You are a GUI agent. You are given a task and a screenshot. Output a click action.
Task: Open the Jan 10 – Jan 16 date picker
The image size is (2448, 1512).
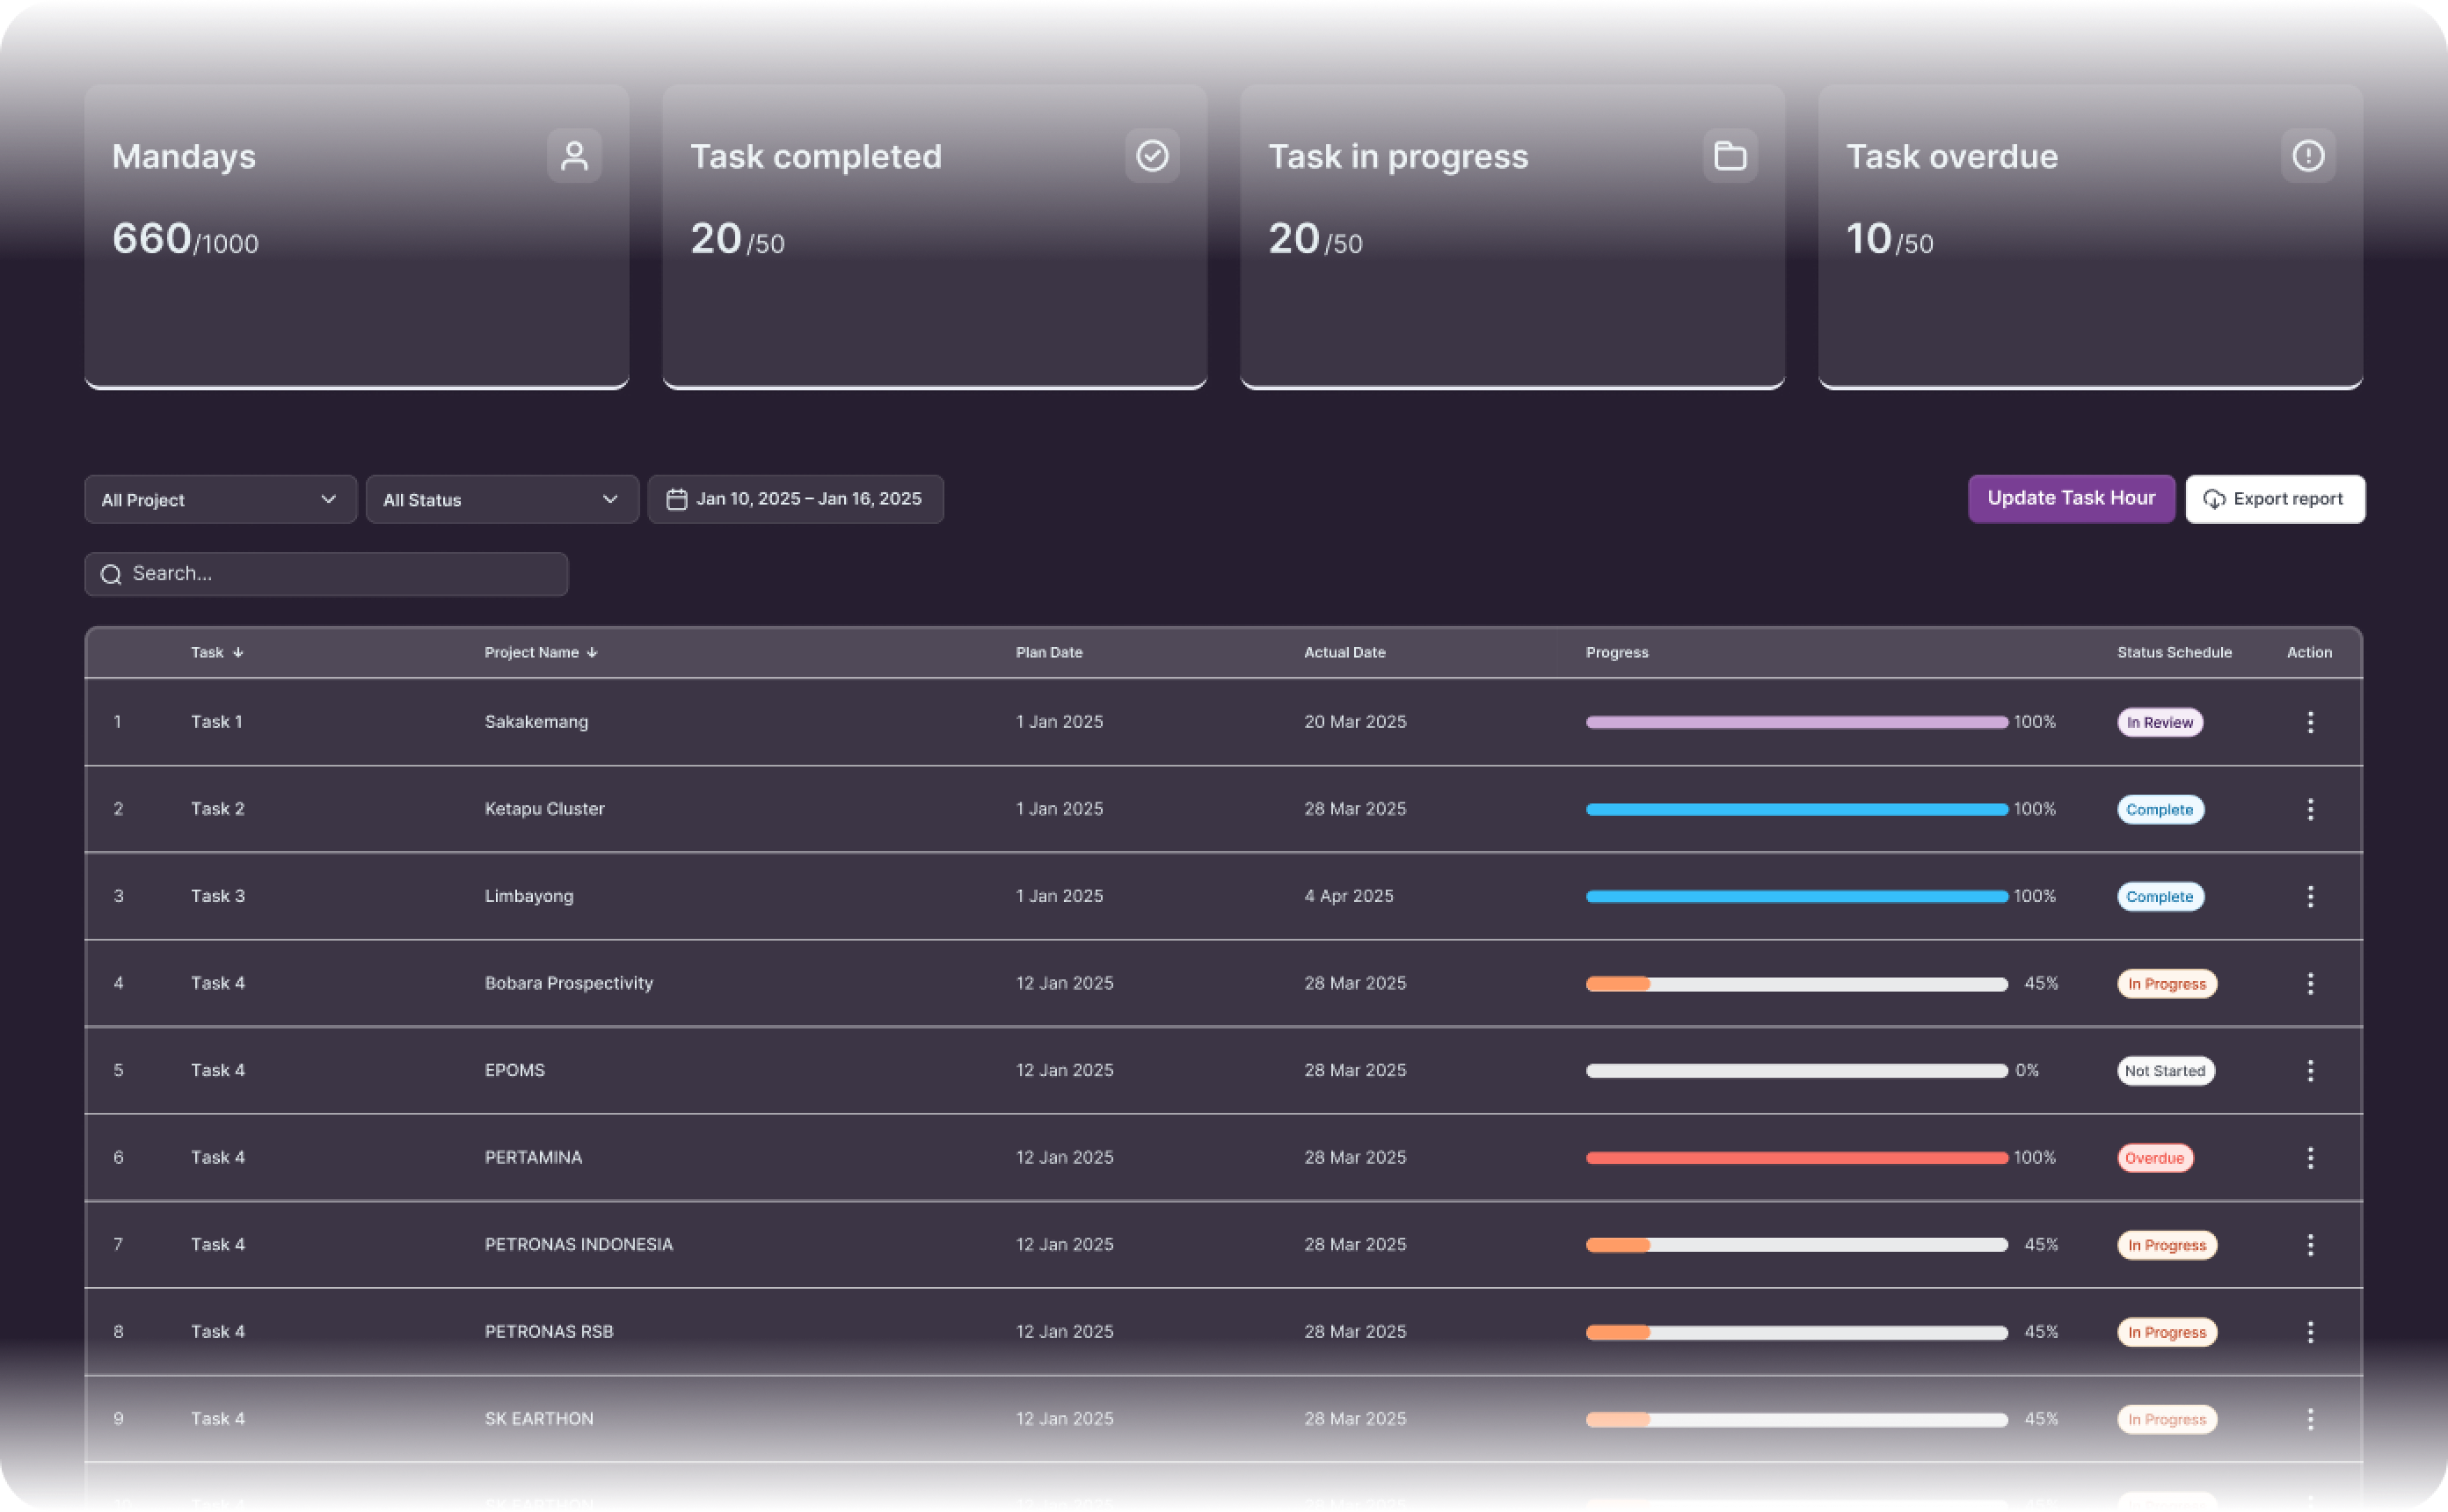pyautogui.click(x=795, y=499)
